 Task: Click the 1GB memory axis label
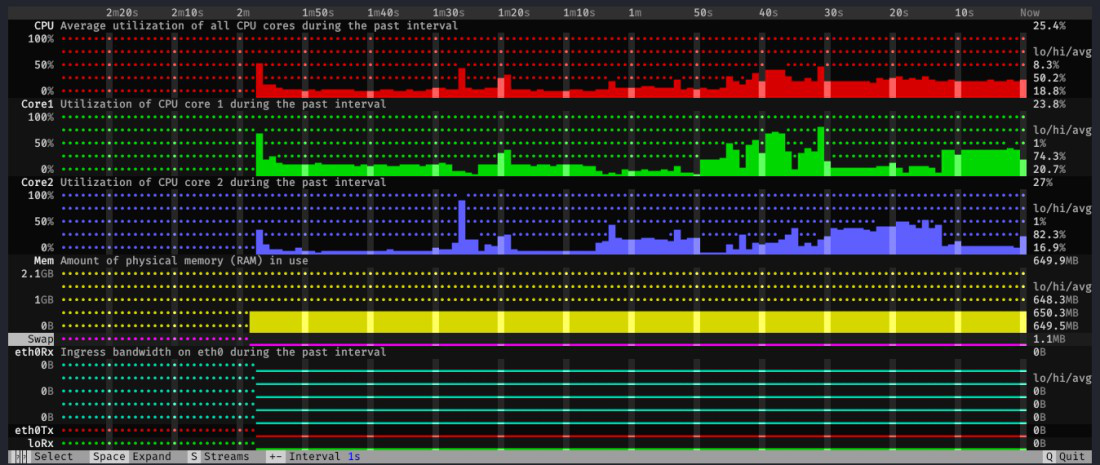pyautogui.click(x=44, y=299)
